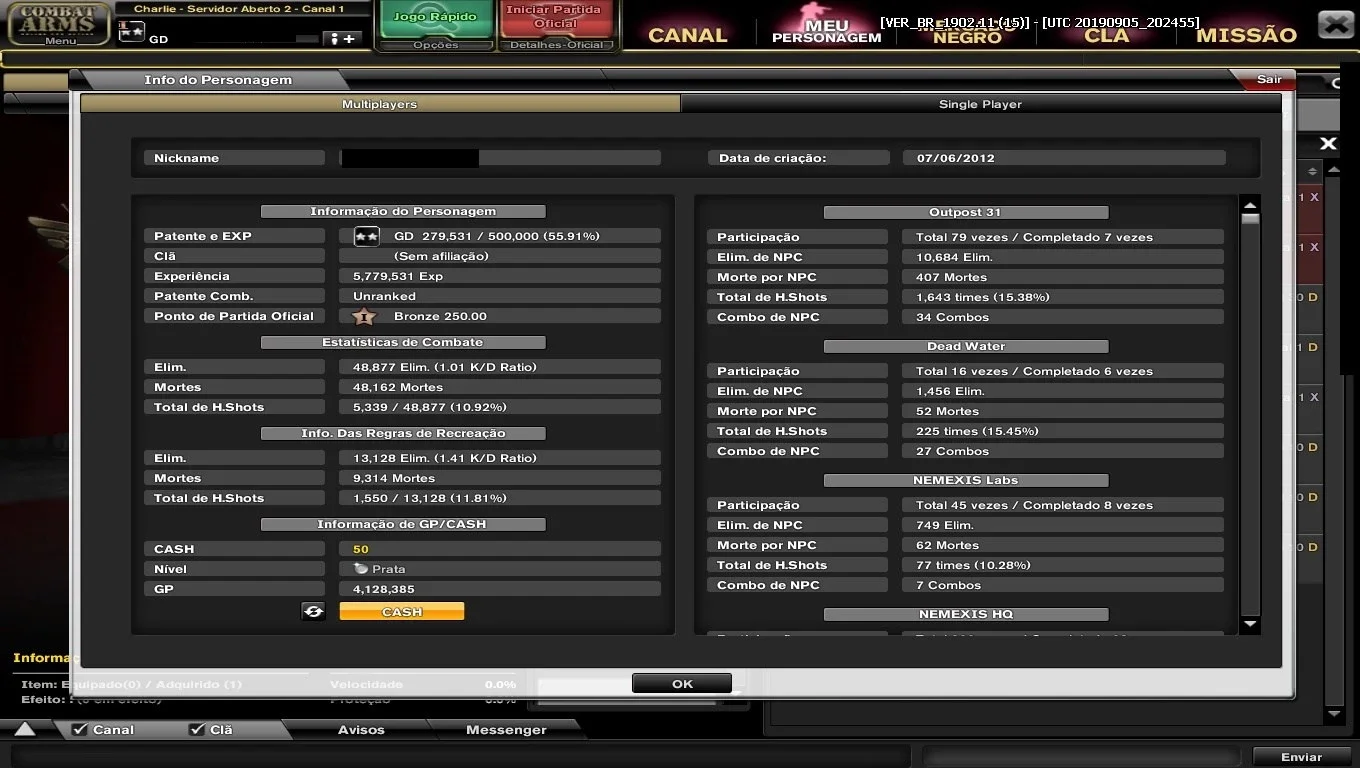Click the 9,314 Mortes recreation value
1360x768 pixels.
tap(500, 478)
